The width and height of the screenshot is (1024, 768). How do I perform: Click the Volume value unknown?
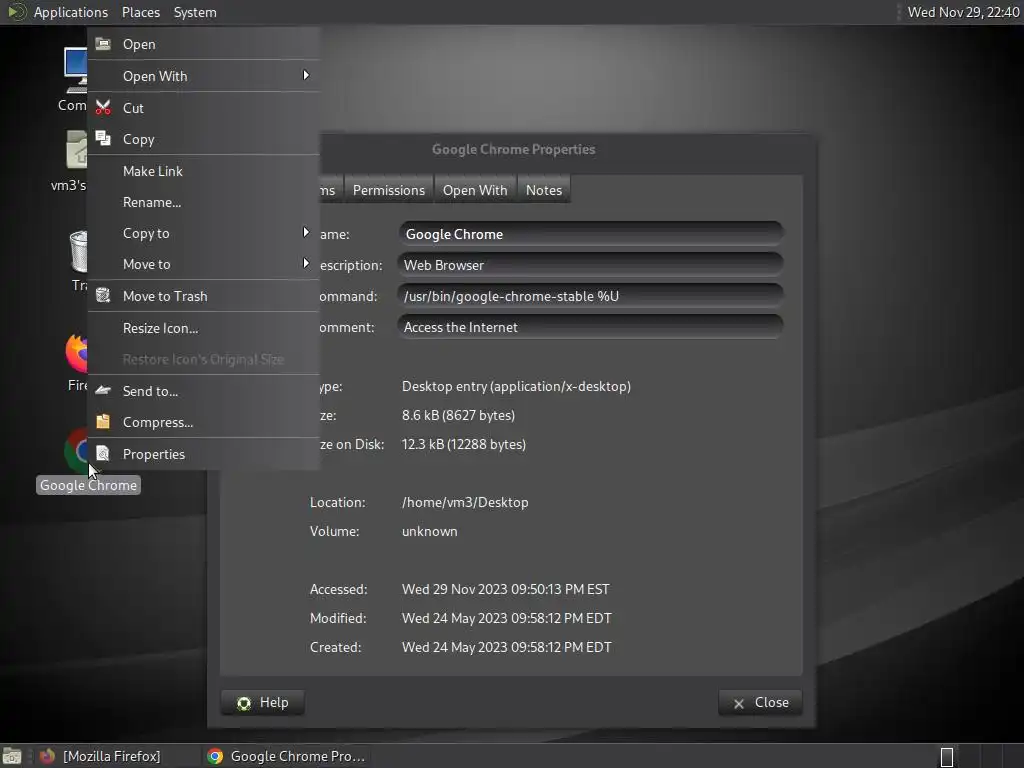click(429, 531)
